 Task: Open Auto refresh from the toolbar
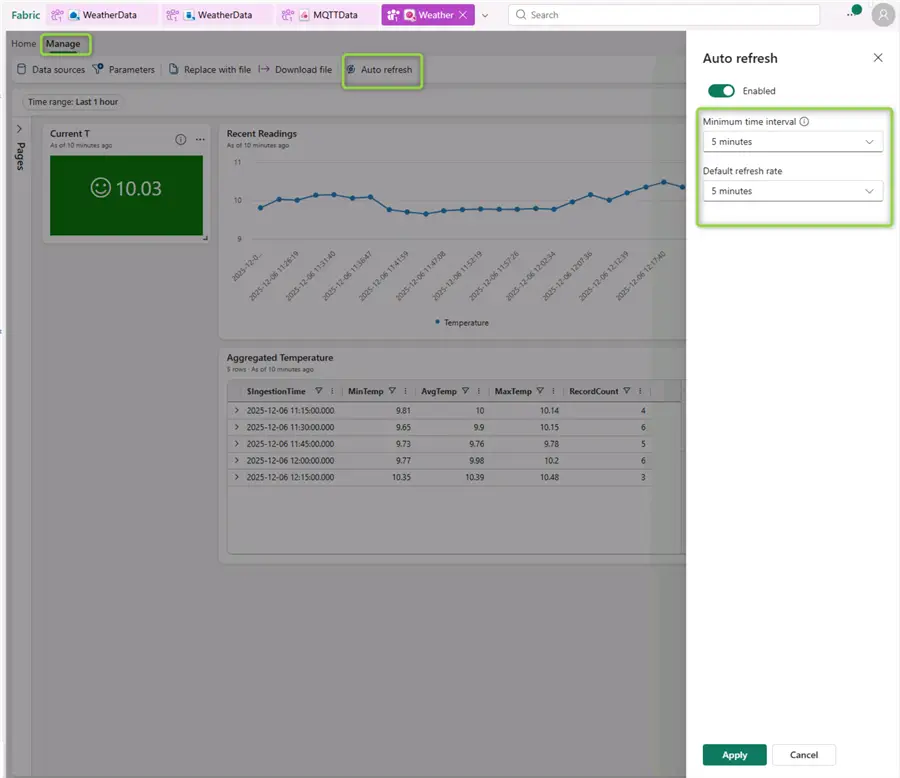380,69
